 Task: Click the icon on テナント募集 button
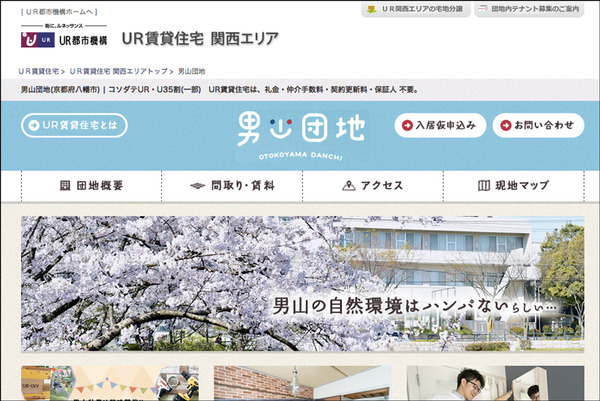tap(483, 9)
